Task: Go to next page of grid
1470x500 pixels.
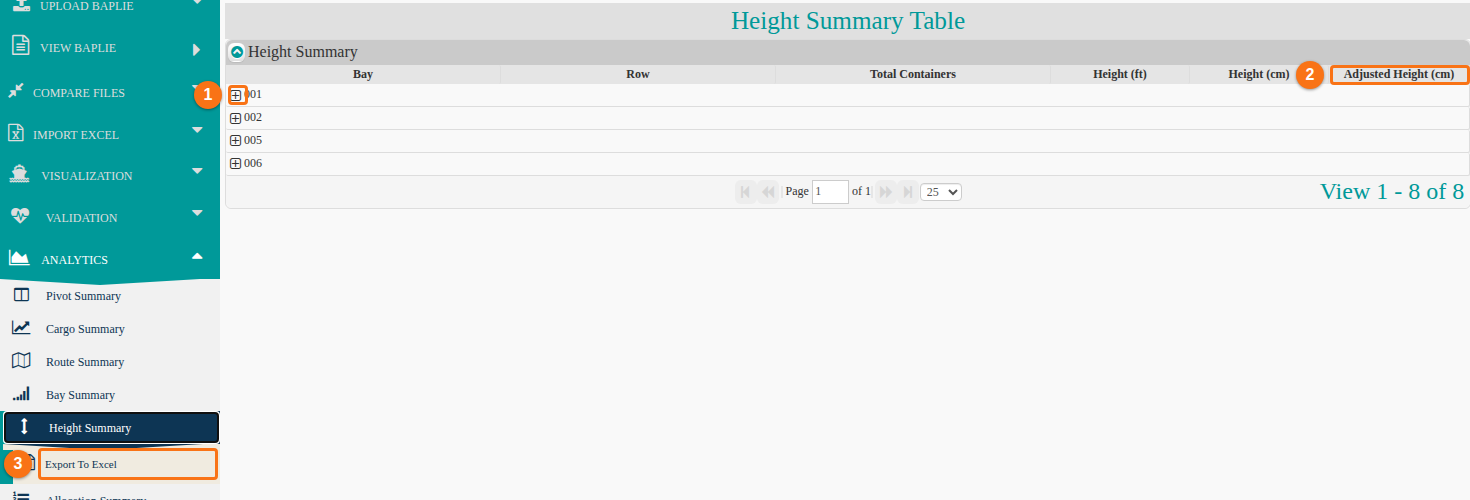Action: pos(885,192)
